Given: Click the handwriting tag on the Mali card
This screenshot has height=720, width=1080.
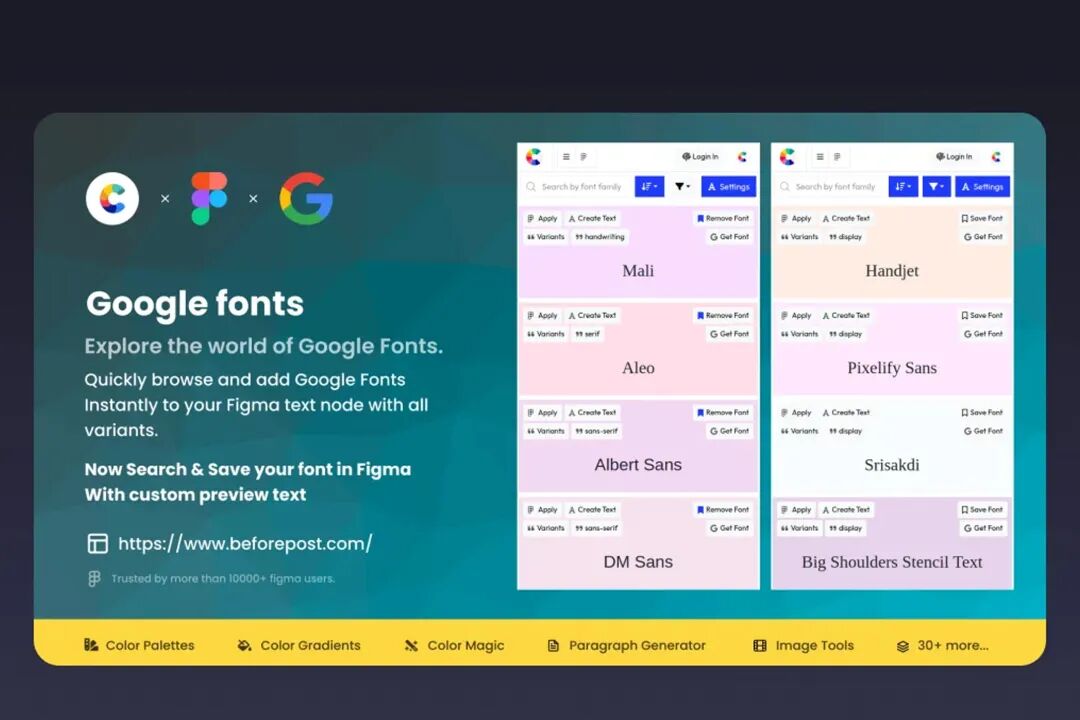Looking at the screenshot, I should coord(599,237).
